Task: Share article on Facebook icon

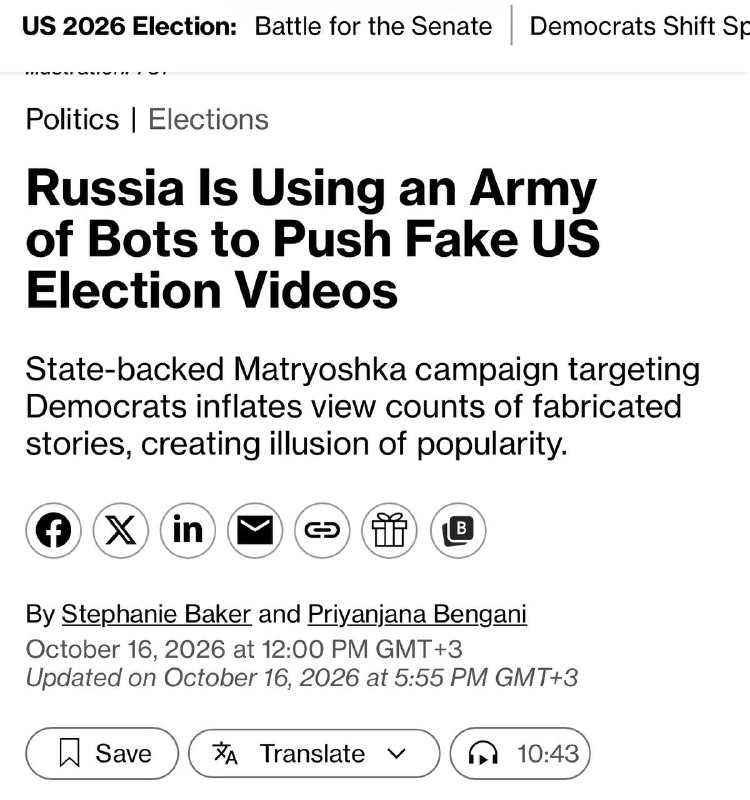Action: click(x=54, y=531)
